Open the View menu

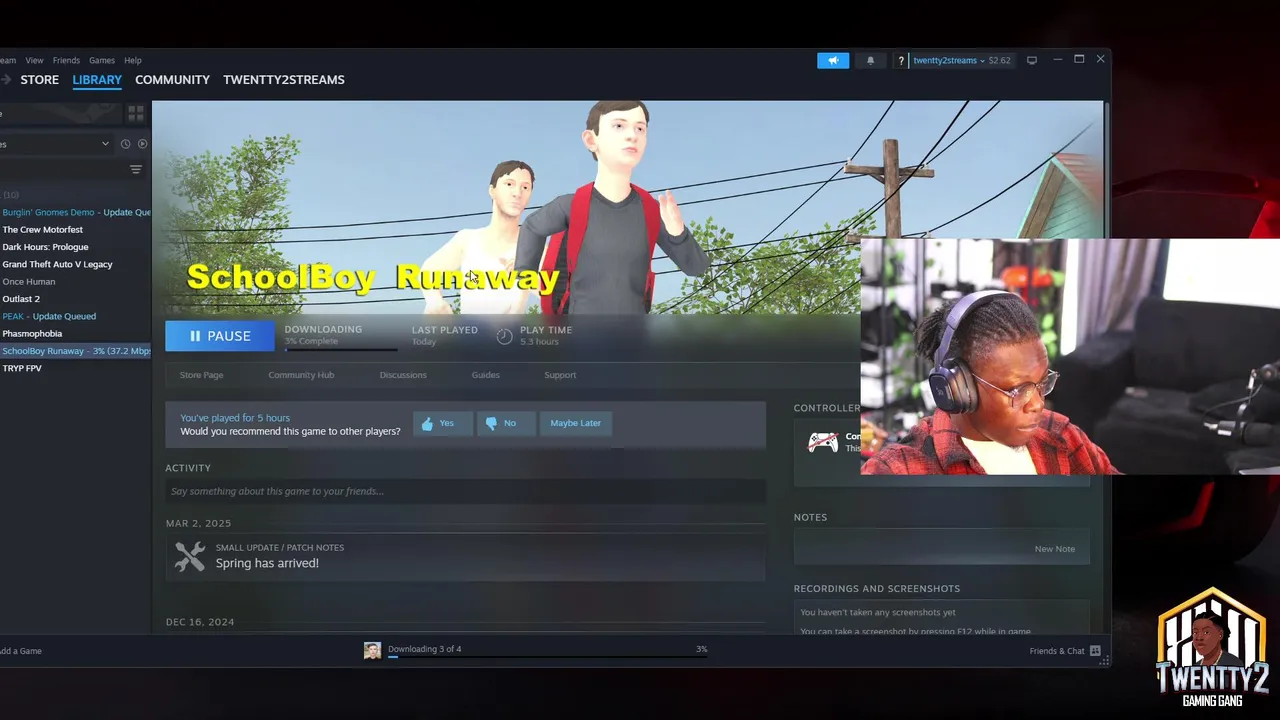pos(34,60)
